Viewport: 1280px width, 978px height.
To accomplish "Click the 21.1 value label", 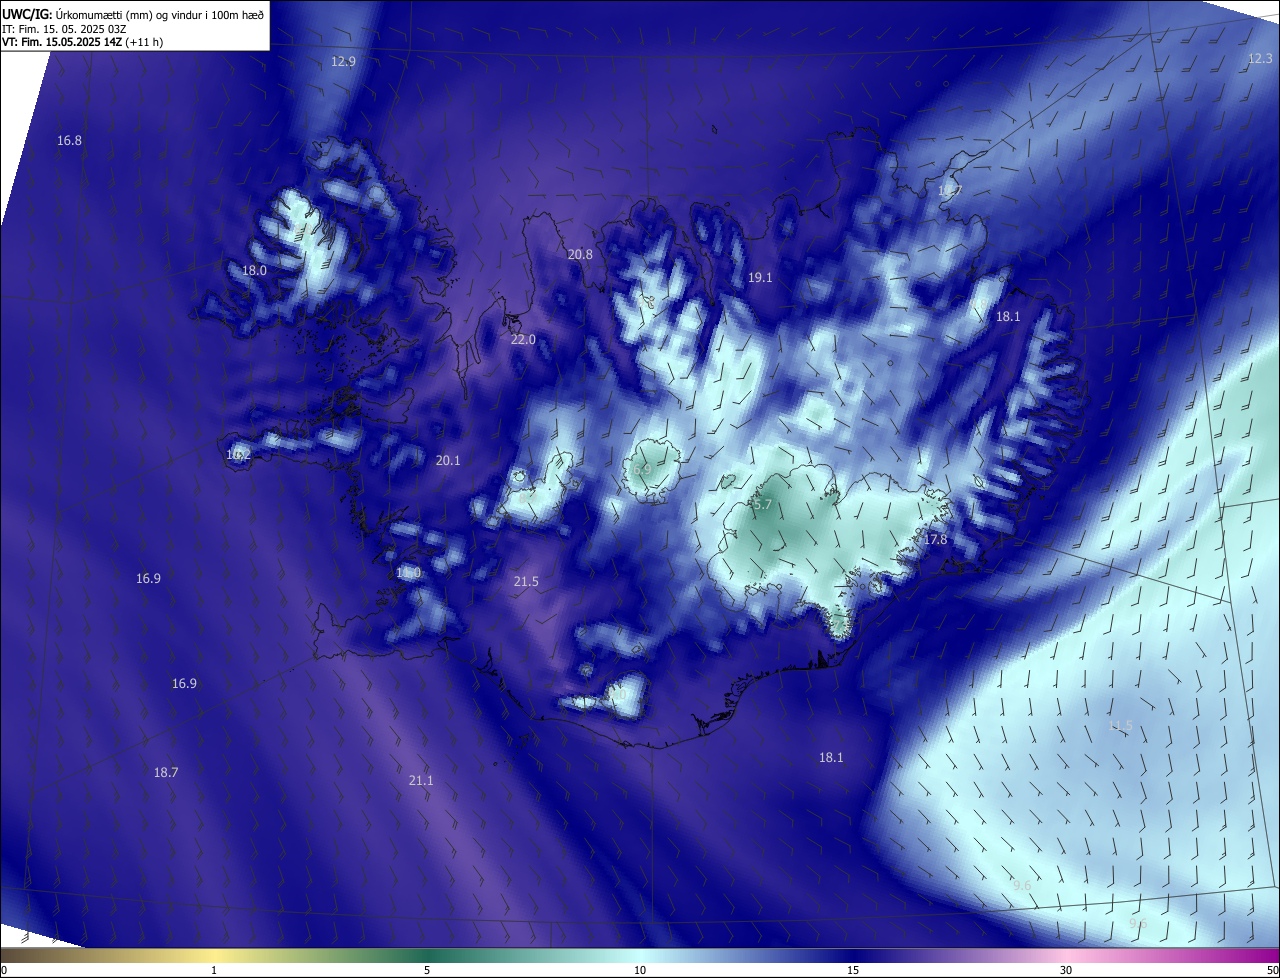I will click(x=421, y=780).
